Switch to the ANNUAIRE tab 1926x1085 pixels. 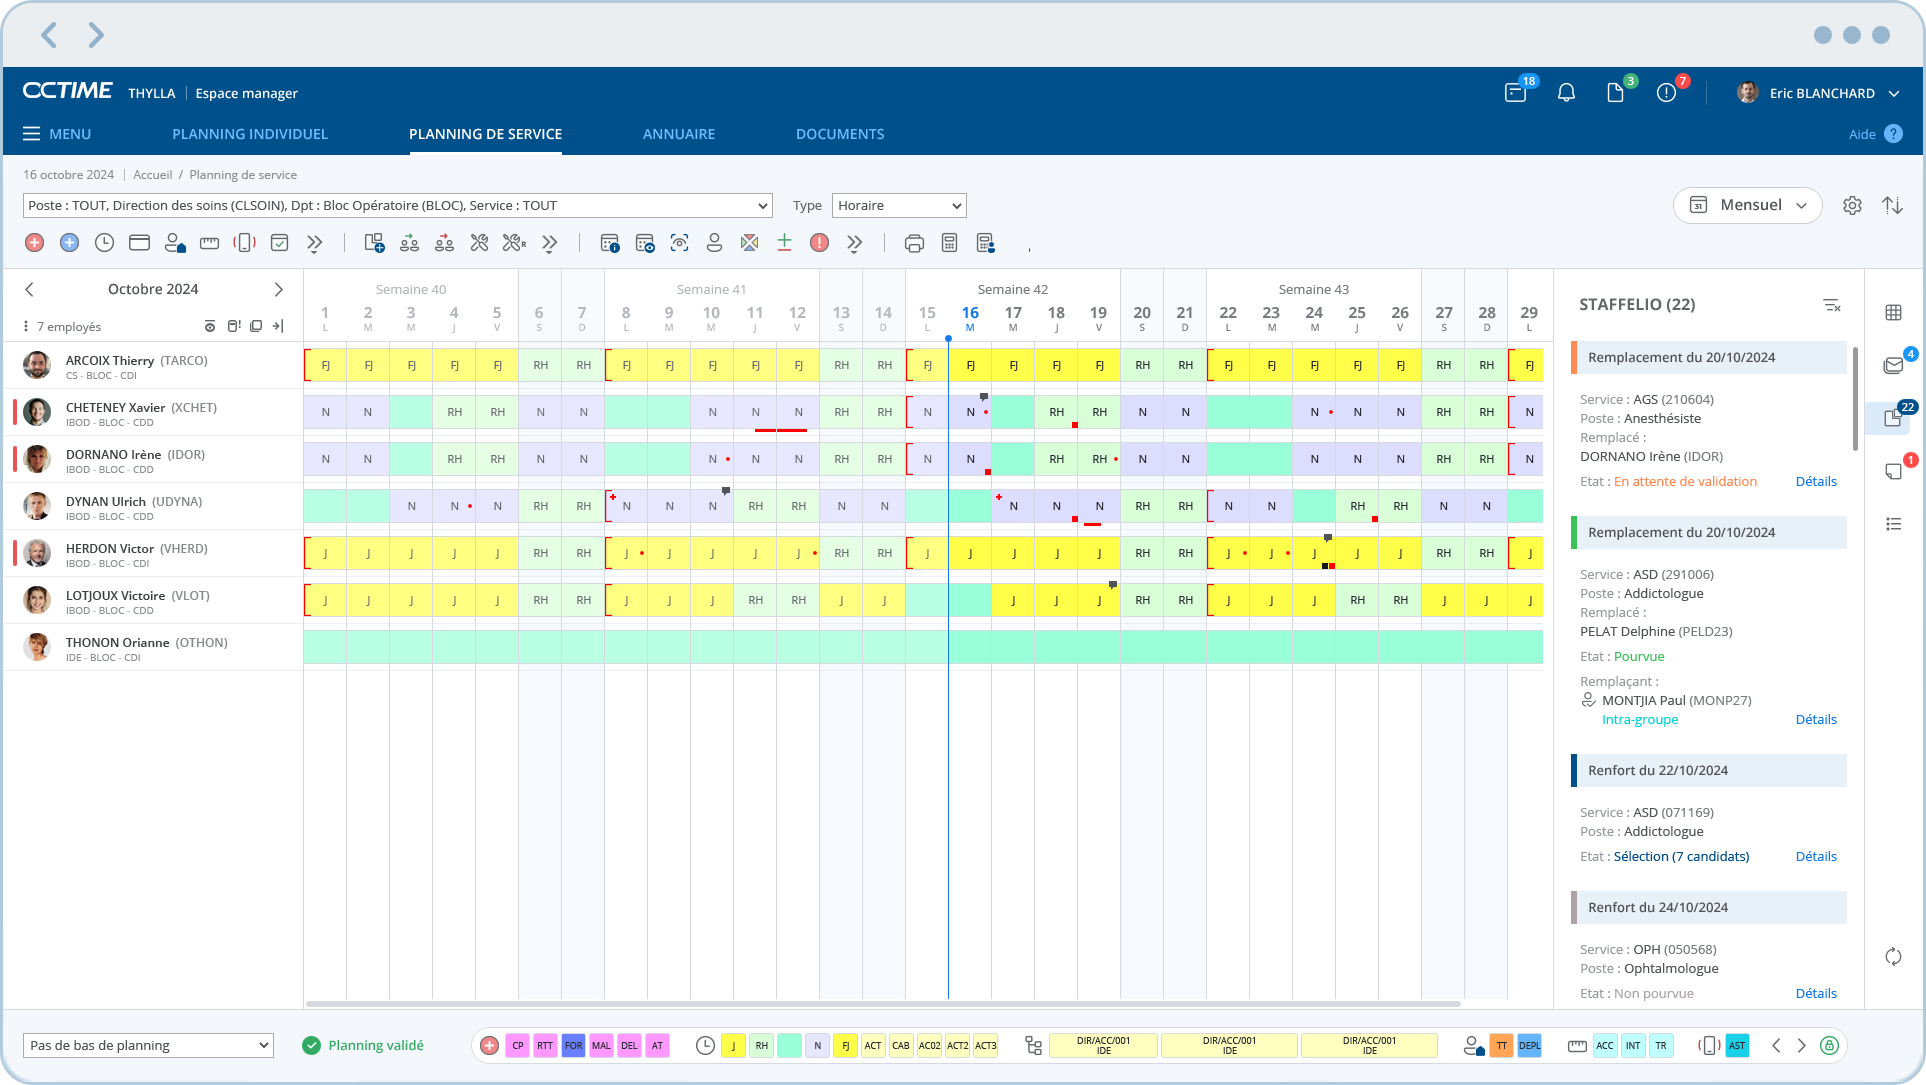[679, 133]
